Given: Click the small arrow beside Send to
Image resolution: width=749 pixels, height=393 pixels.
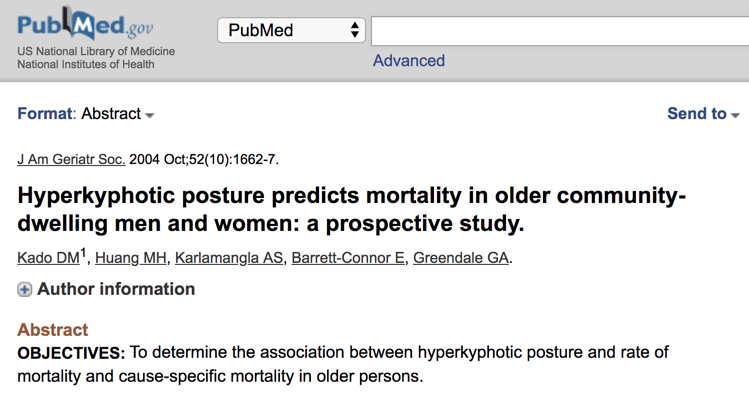Looking at the screenshot, I should (735, 115).
